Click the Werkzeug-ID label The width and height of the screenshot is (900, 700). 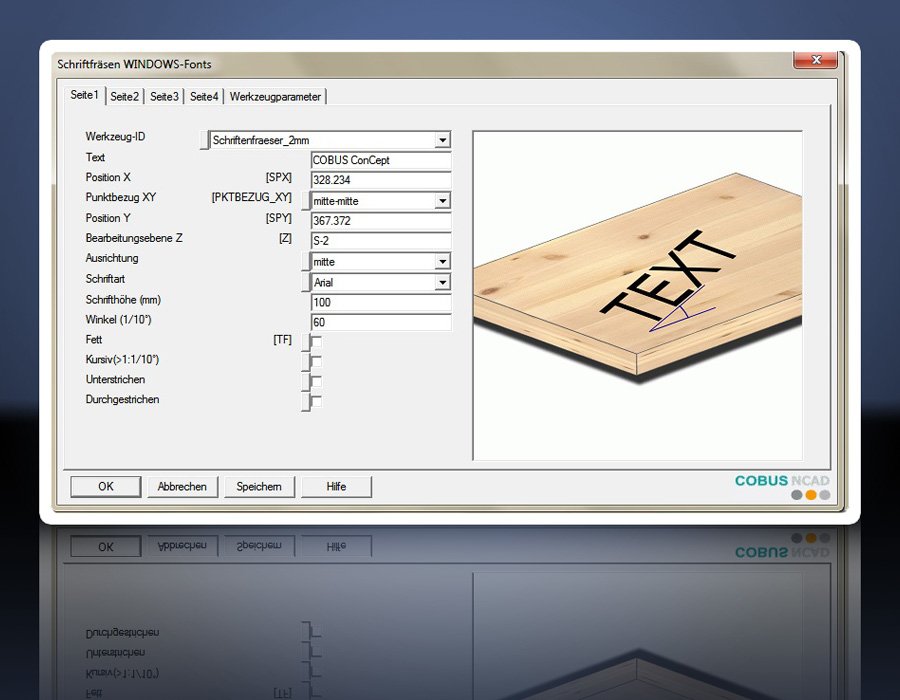115,137
